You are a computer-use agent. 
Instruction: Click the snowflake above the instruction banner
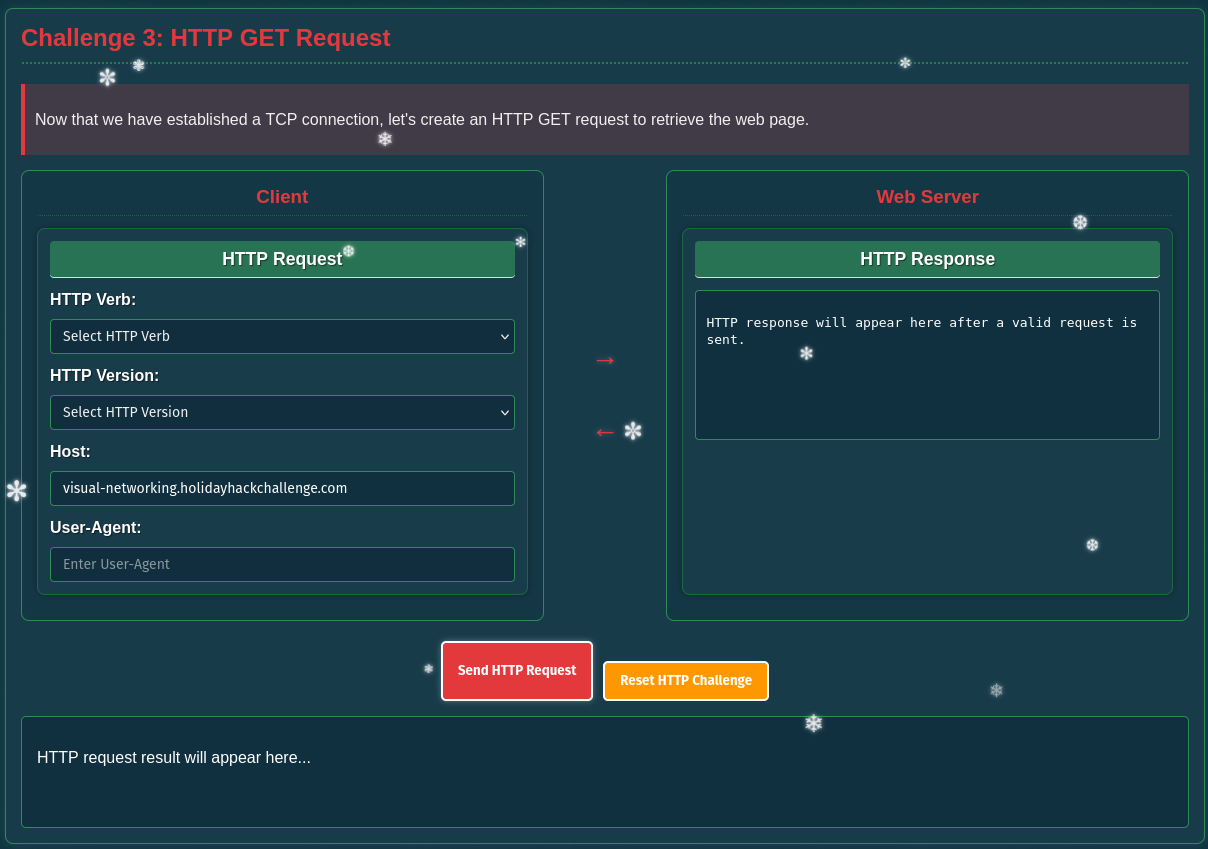pos(107,76)
